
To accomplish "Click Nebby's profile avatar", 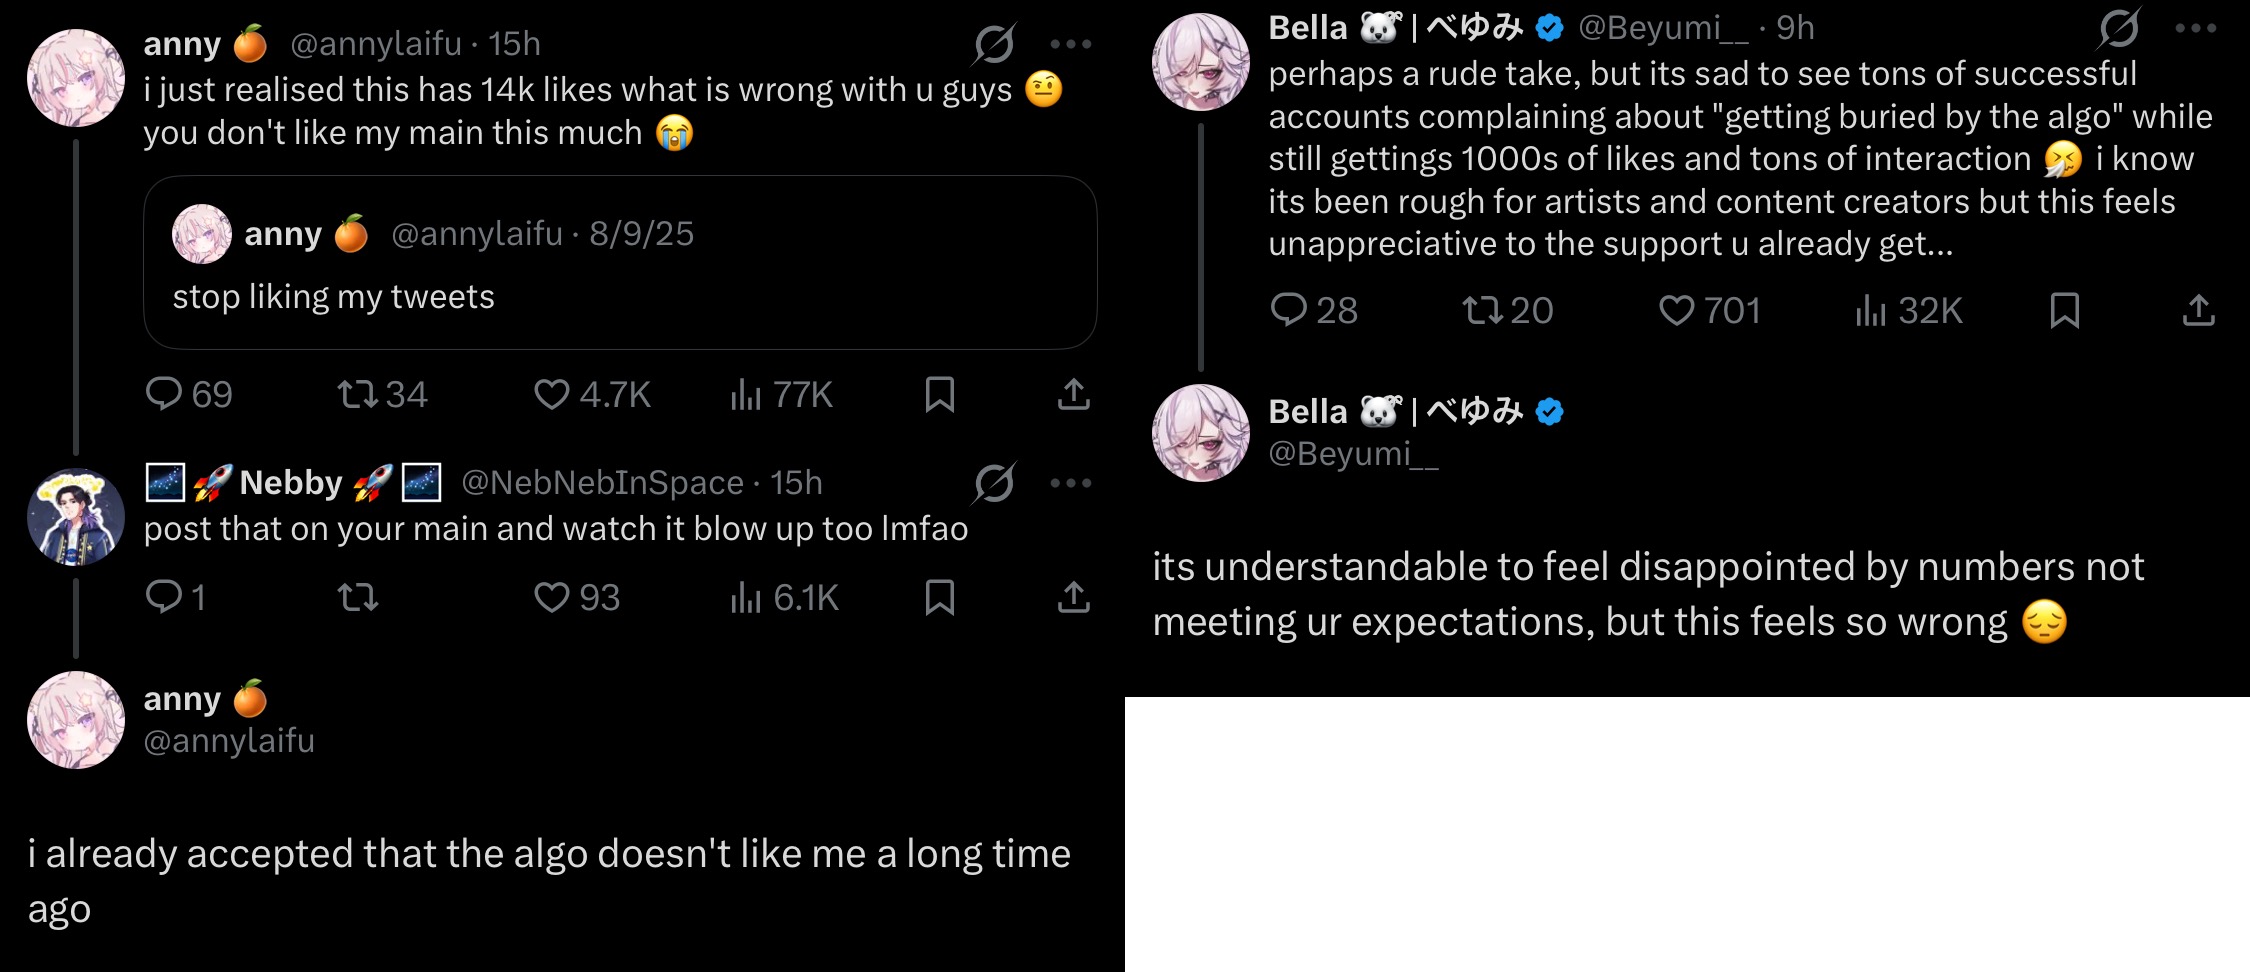I will click(76, 518).
